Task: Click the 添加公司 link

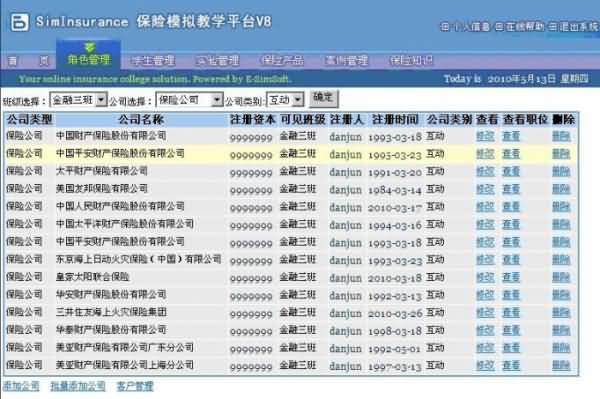Action: coord(21,386)
